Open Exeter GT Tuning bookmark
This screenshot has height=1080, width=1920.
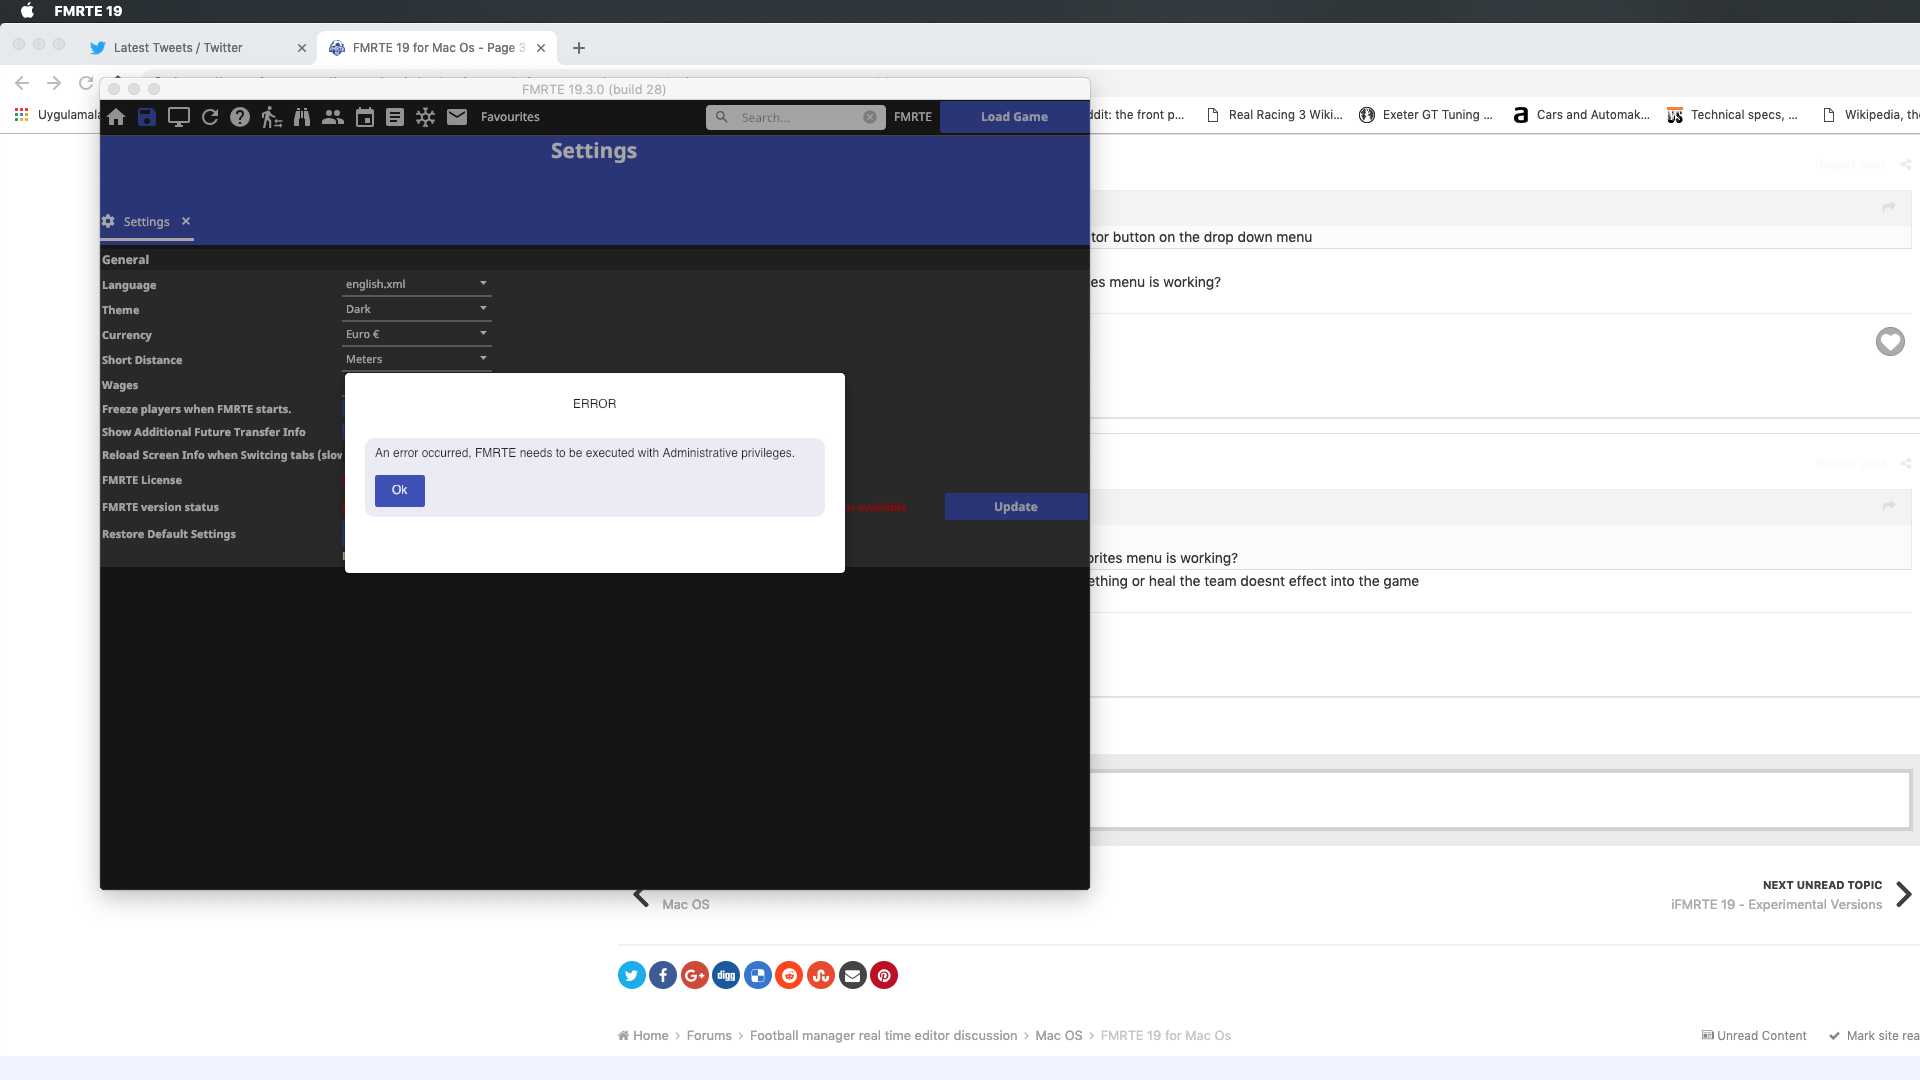click(1426, 115)
